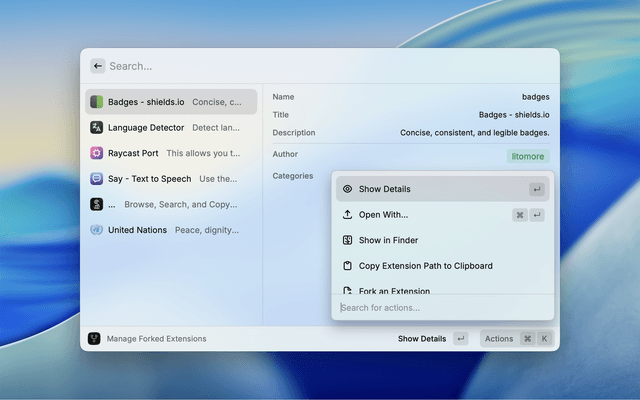
Task: Select Open With... in the actions menu
Action: pyautogui.click(x=384, y=215)
